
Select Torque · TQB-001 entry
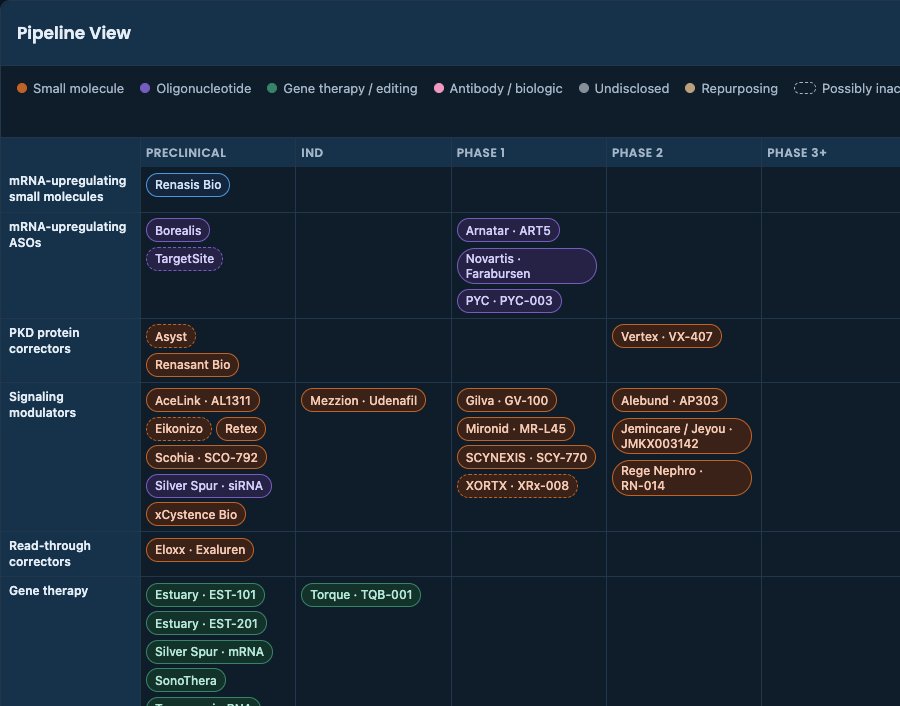pyautogui.click(x=361, y=595)
